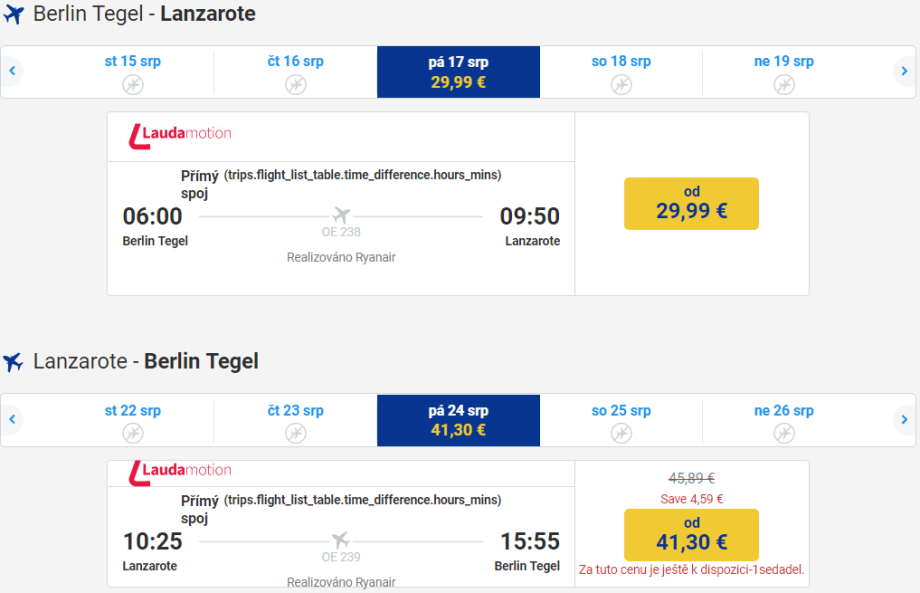Click the returning plane icon beside Lanzarote - Berlin Tegel
This screenshot has height=593, width=920.
pyautogui.click(x=14, y=362)
